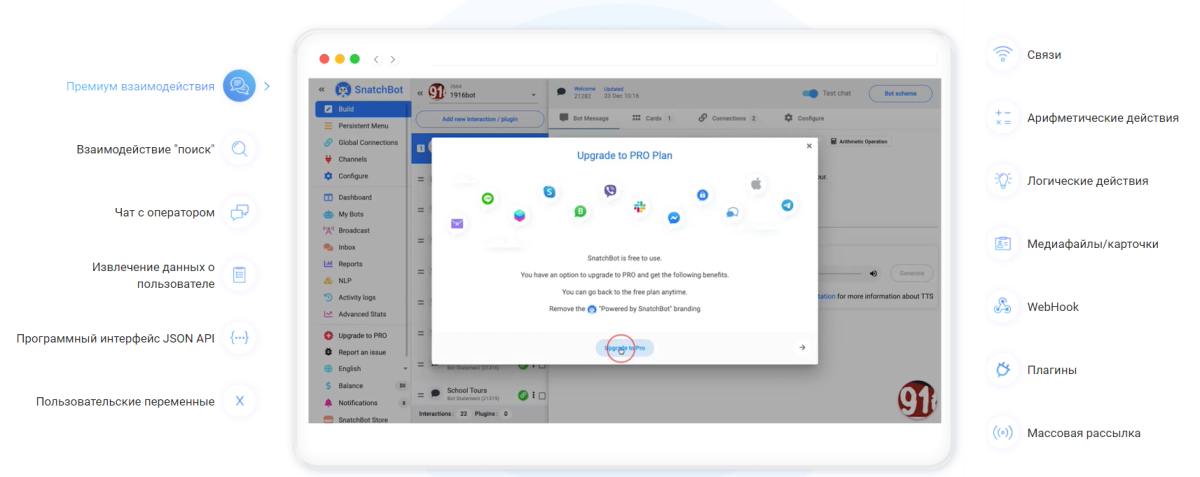
Task: Click the Viber icon in upgrade dialog
Action: pyautogui.click(x=610, y=191)
